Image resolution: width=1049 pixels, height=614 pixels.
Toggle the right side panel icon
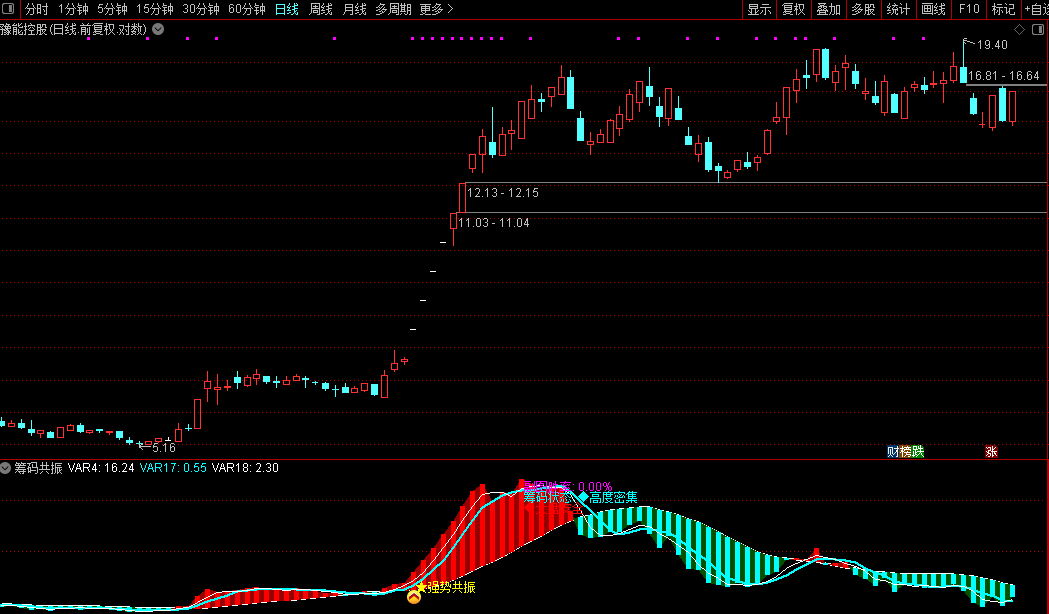[1038, 29]
